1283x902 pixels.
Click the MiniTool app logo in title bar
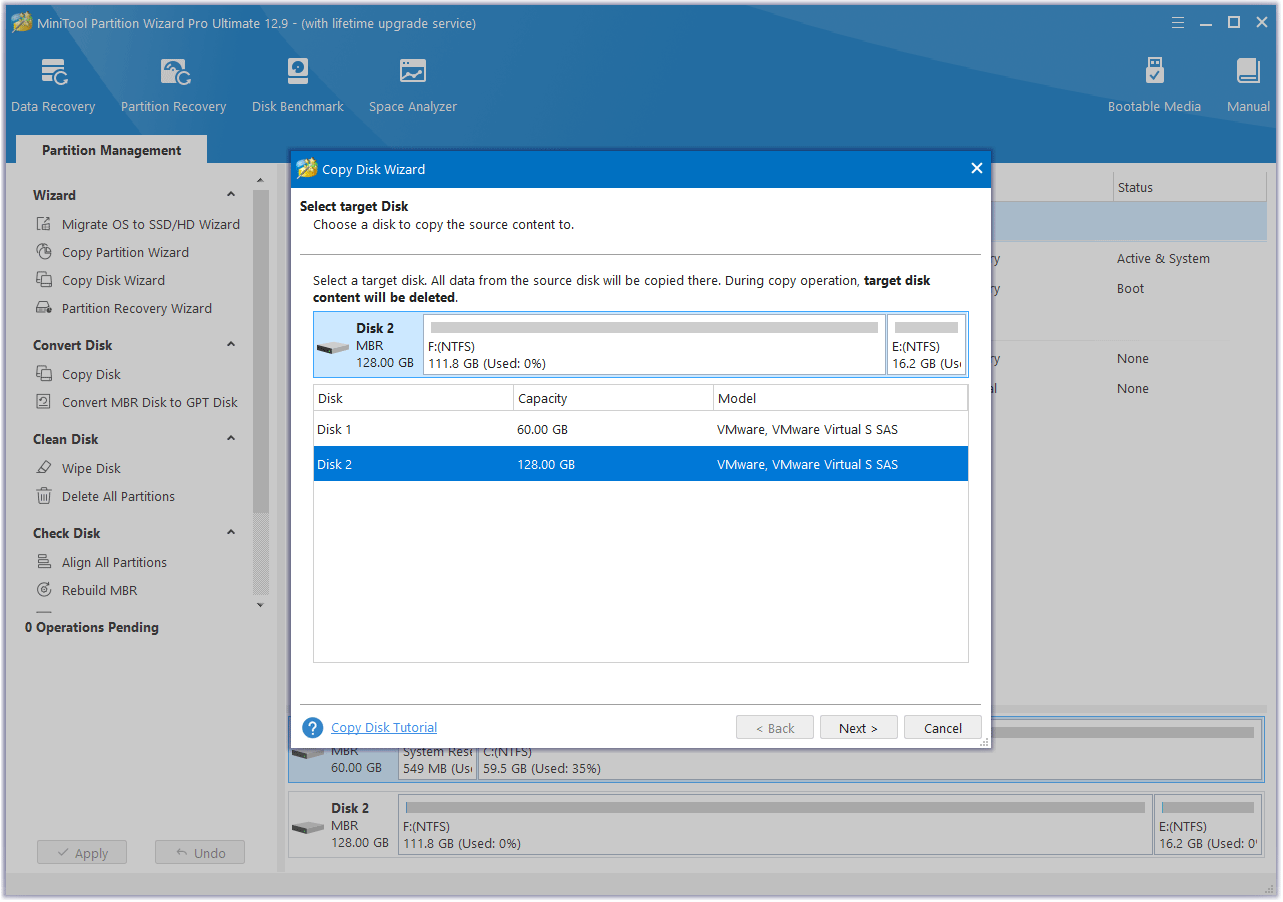click(22, 23)
